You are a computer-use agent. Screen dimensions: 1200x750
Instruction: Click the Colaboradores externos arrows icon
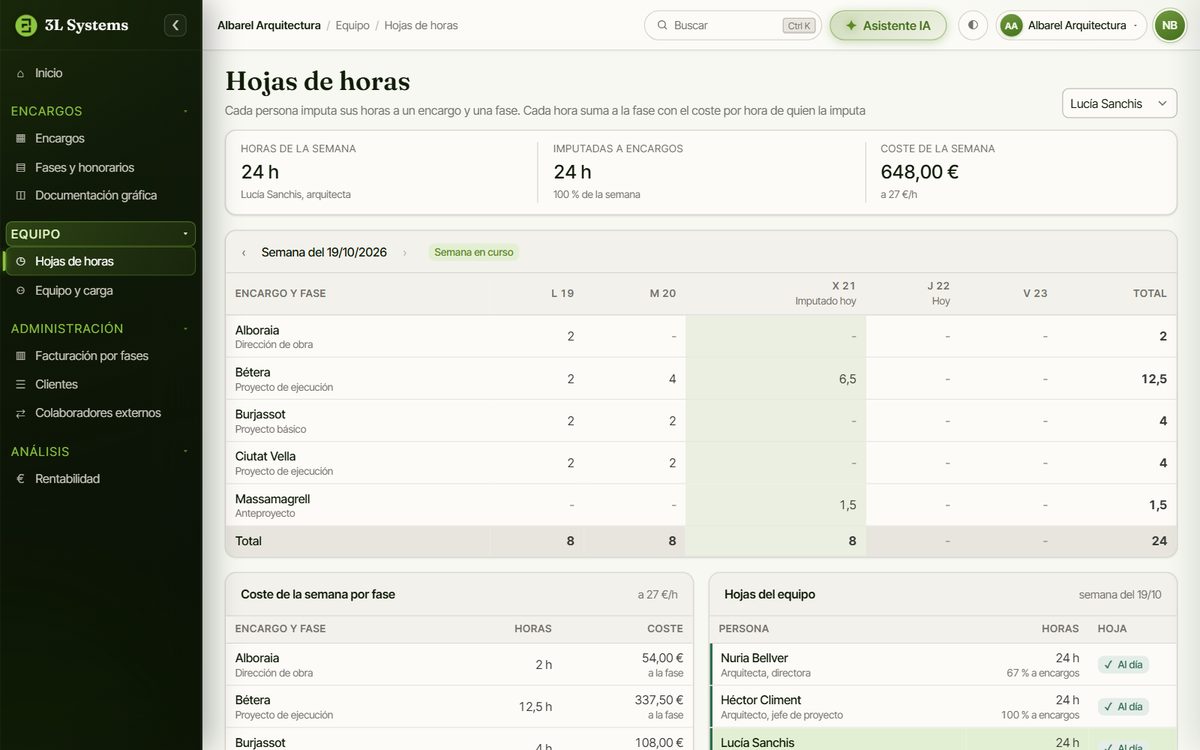point(21,413)
